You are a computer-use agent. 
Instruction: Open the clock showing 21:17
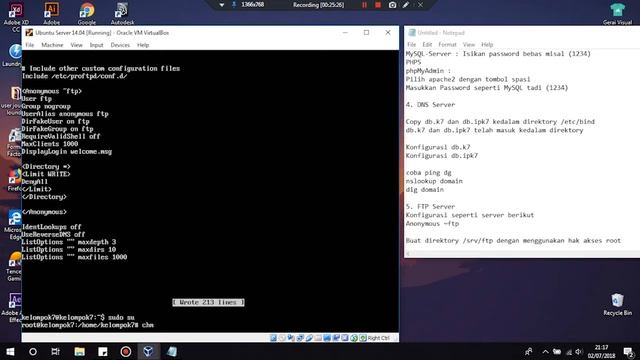601,351
